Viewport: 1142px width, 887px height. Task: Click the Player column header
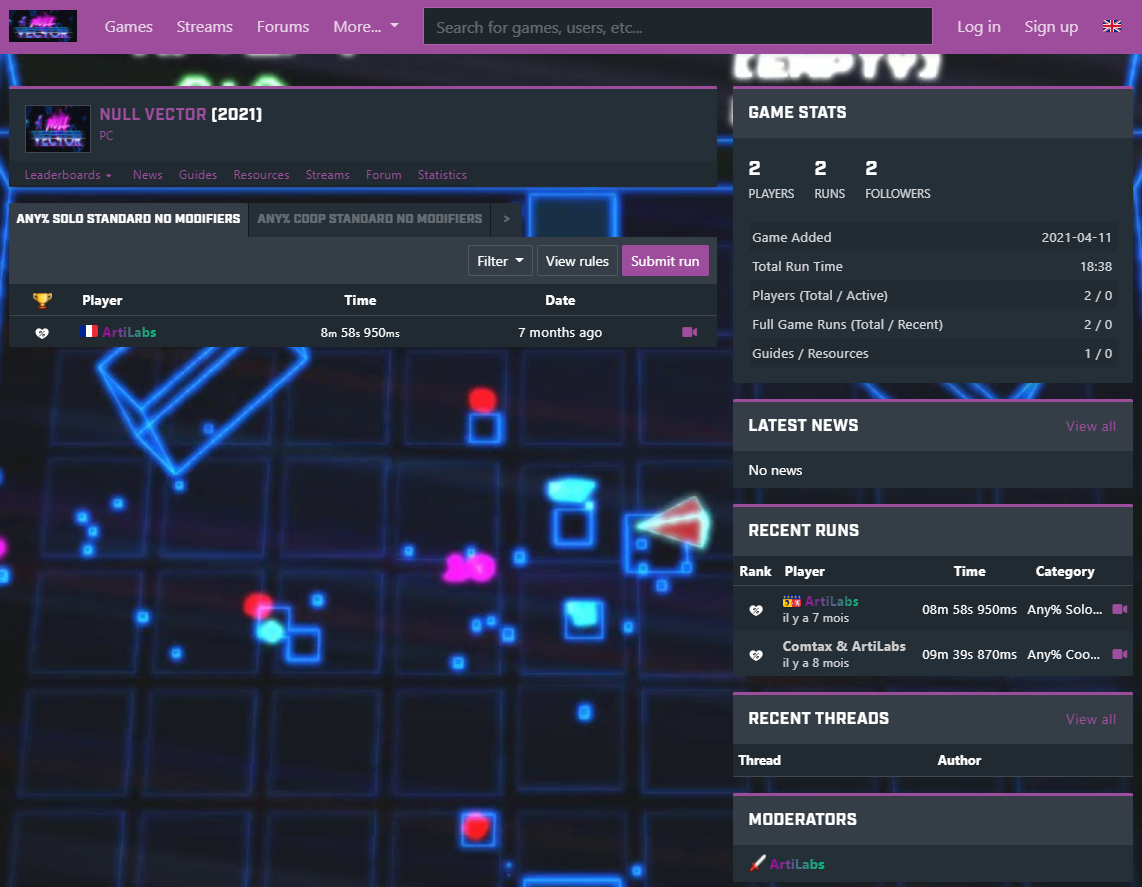[x=102, y=300]
